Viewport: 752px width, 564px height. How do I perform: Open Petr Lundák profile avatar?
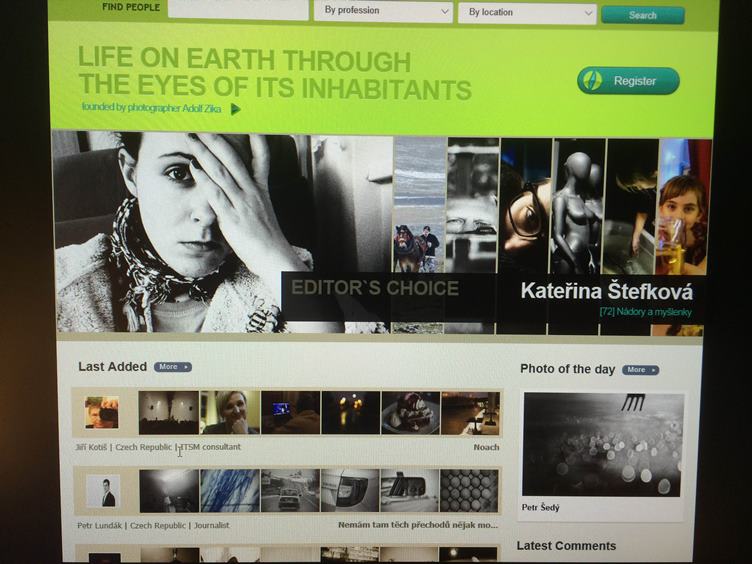click(102, 491)
